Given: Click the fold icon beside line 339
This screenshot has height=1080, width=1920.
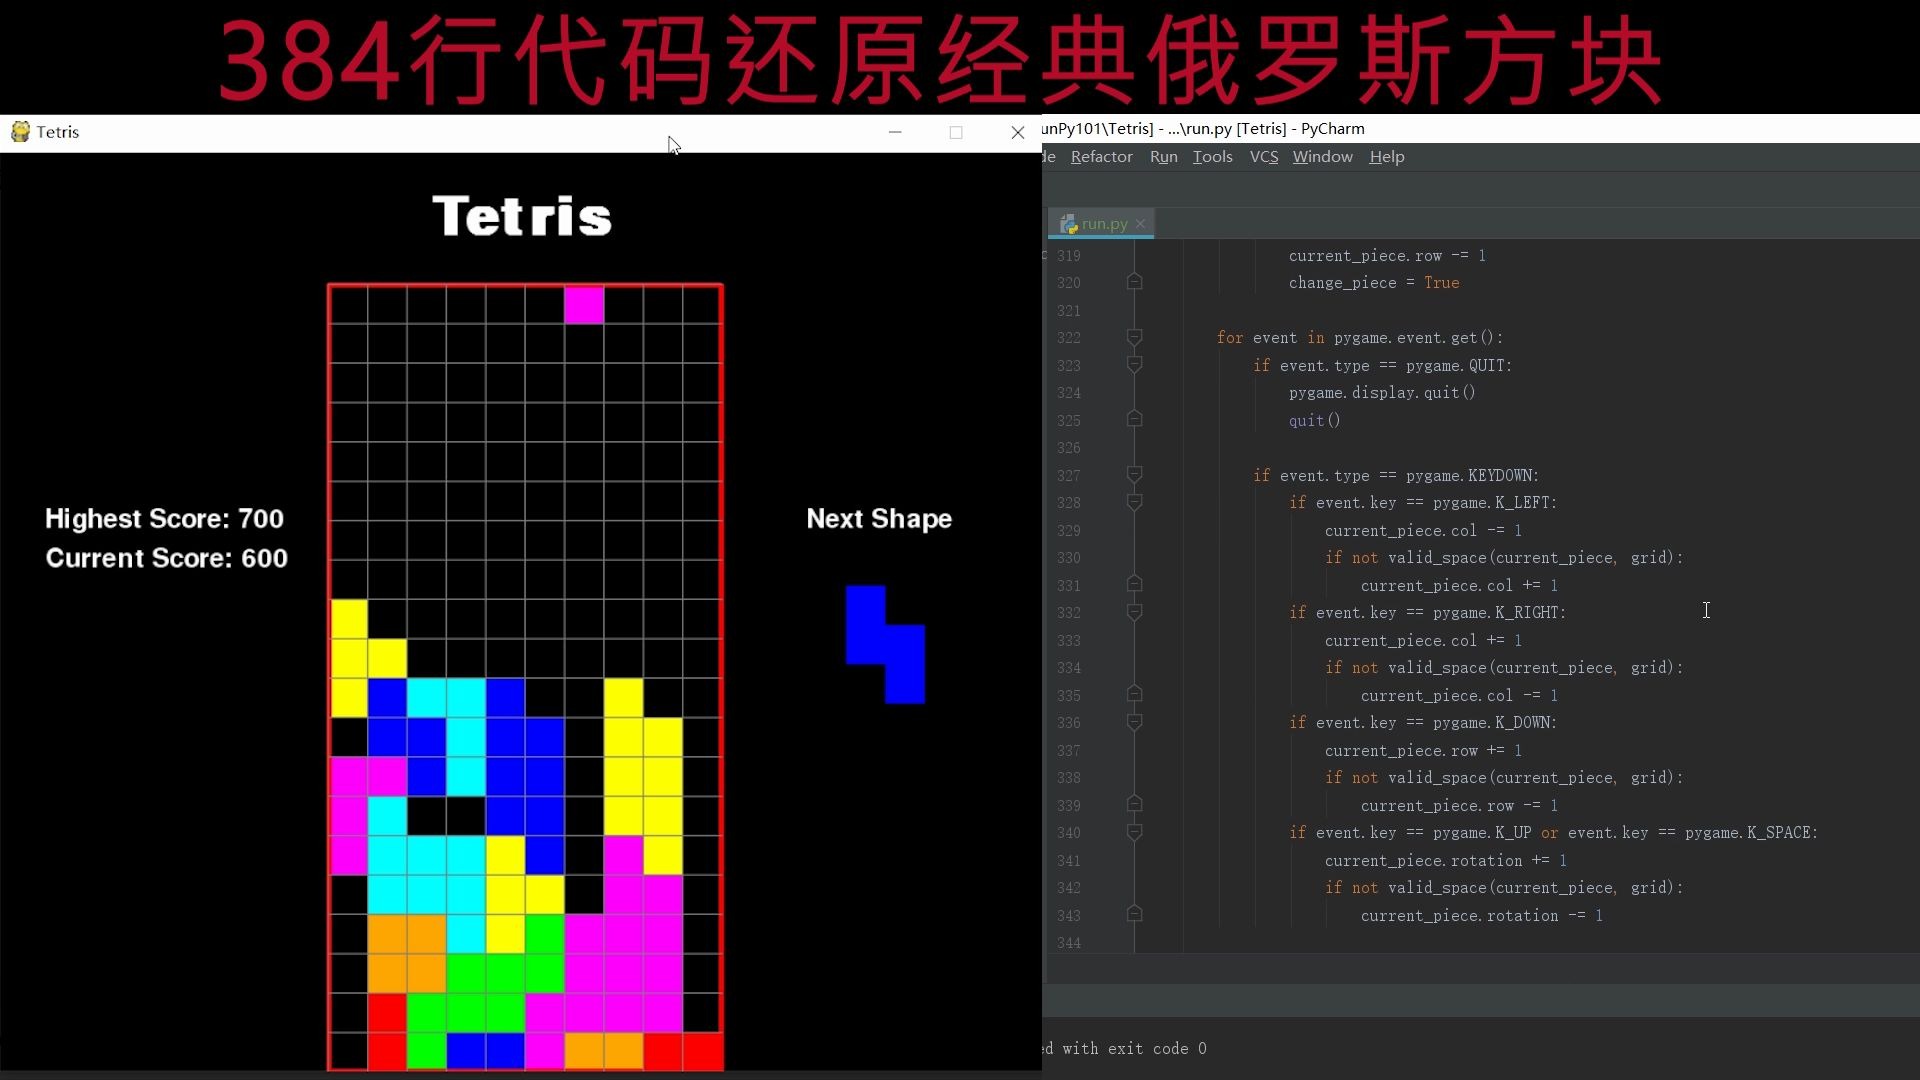Looking at the screenshot, I should [x=1135, y=803].
